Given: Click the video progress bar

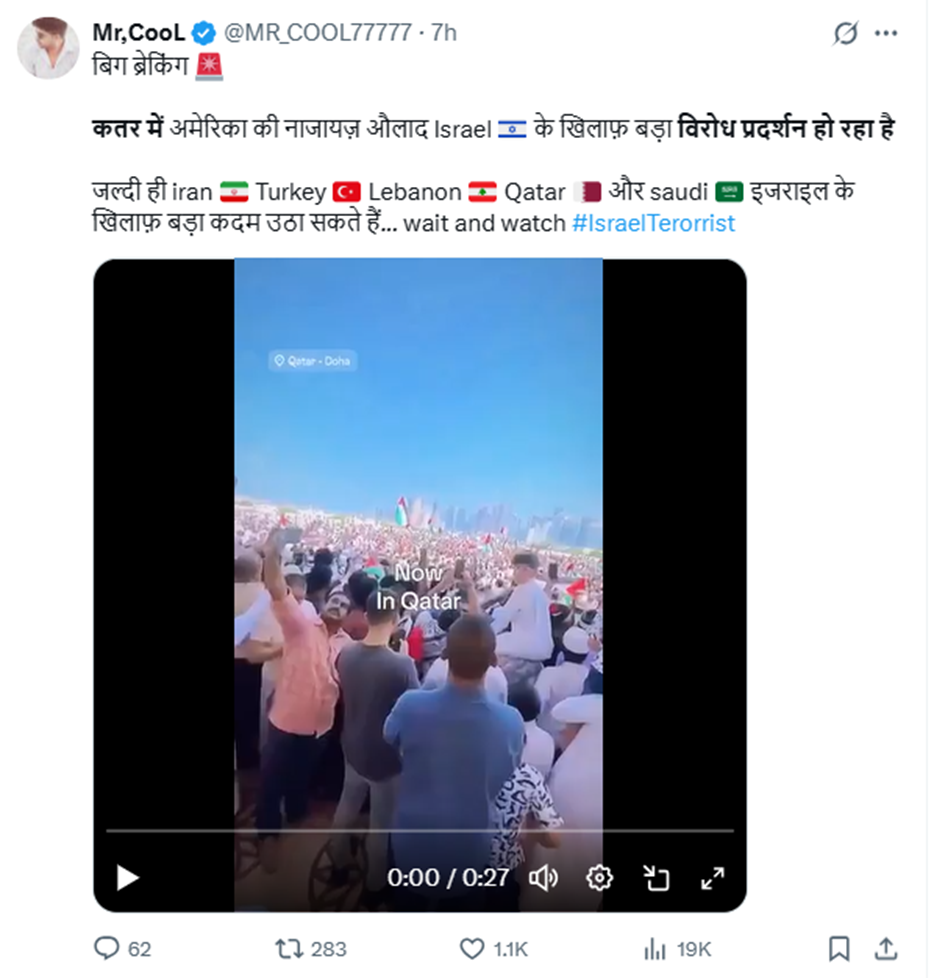Looking at the screenshot, I should point(419,831).
